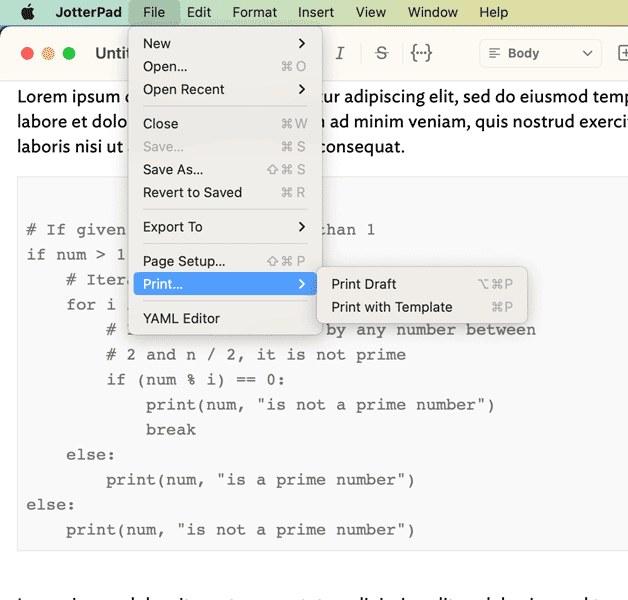Expand the Export To submenu

click(225, 227)
